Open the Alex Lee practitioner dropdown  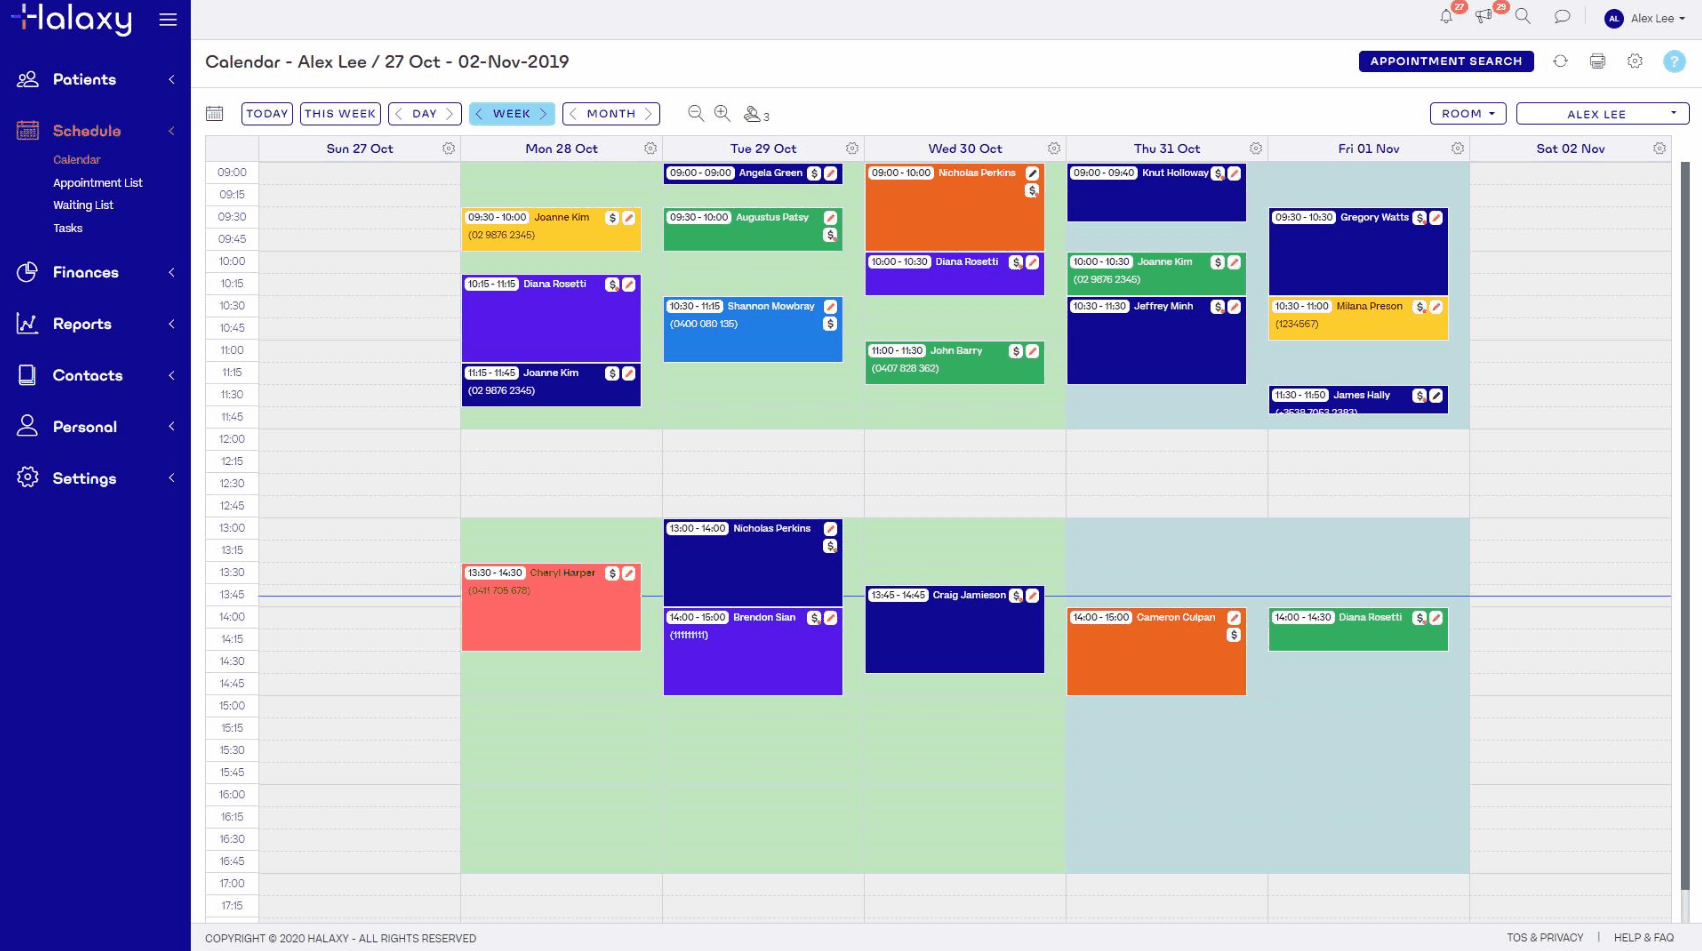point(1602,114)
